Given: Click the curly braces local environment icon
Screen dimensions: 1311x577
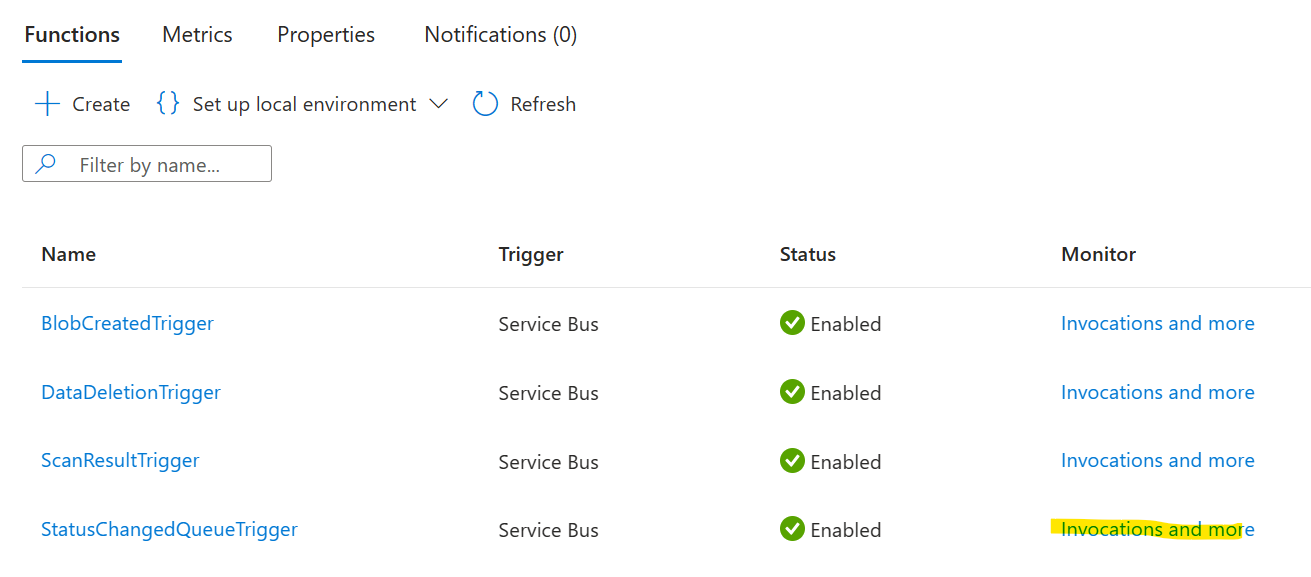Looking at the screenshot, I should point(168,104).
